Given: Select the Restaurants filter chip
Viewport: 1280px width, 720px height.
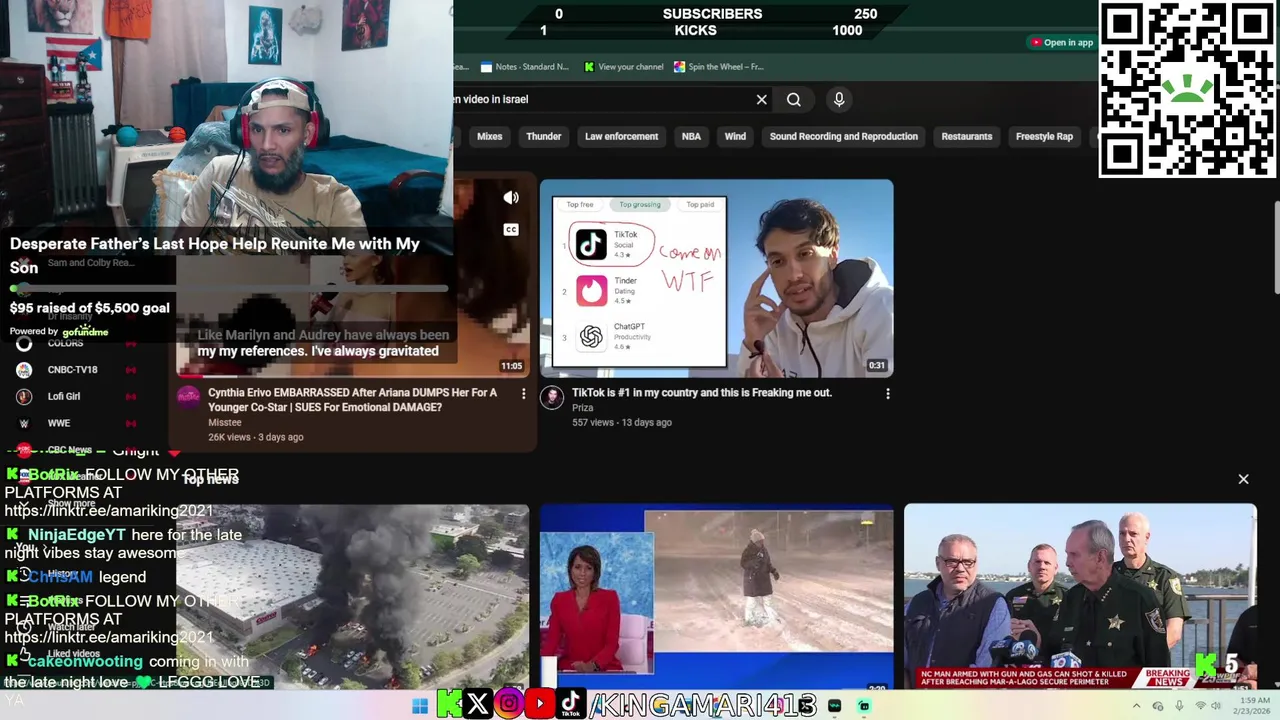Looking at the screenshot, I should coord(966,136).
